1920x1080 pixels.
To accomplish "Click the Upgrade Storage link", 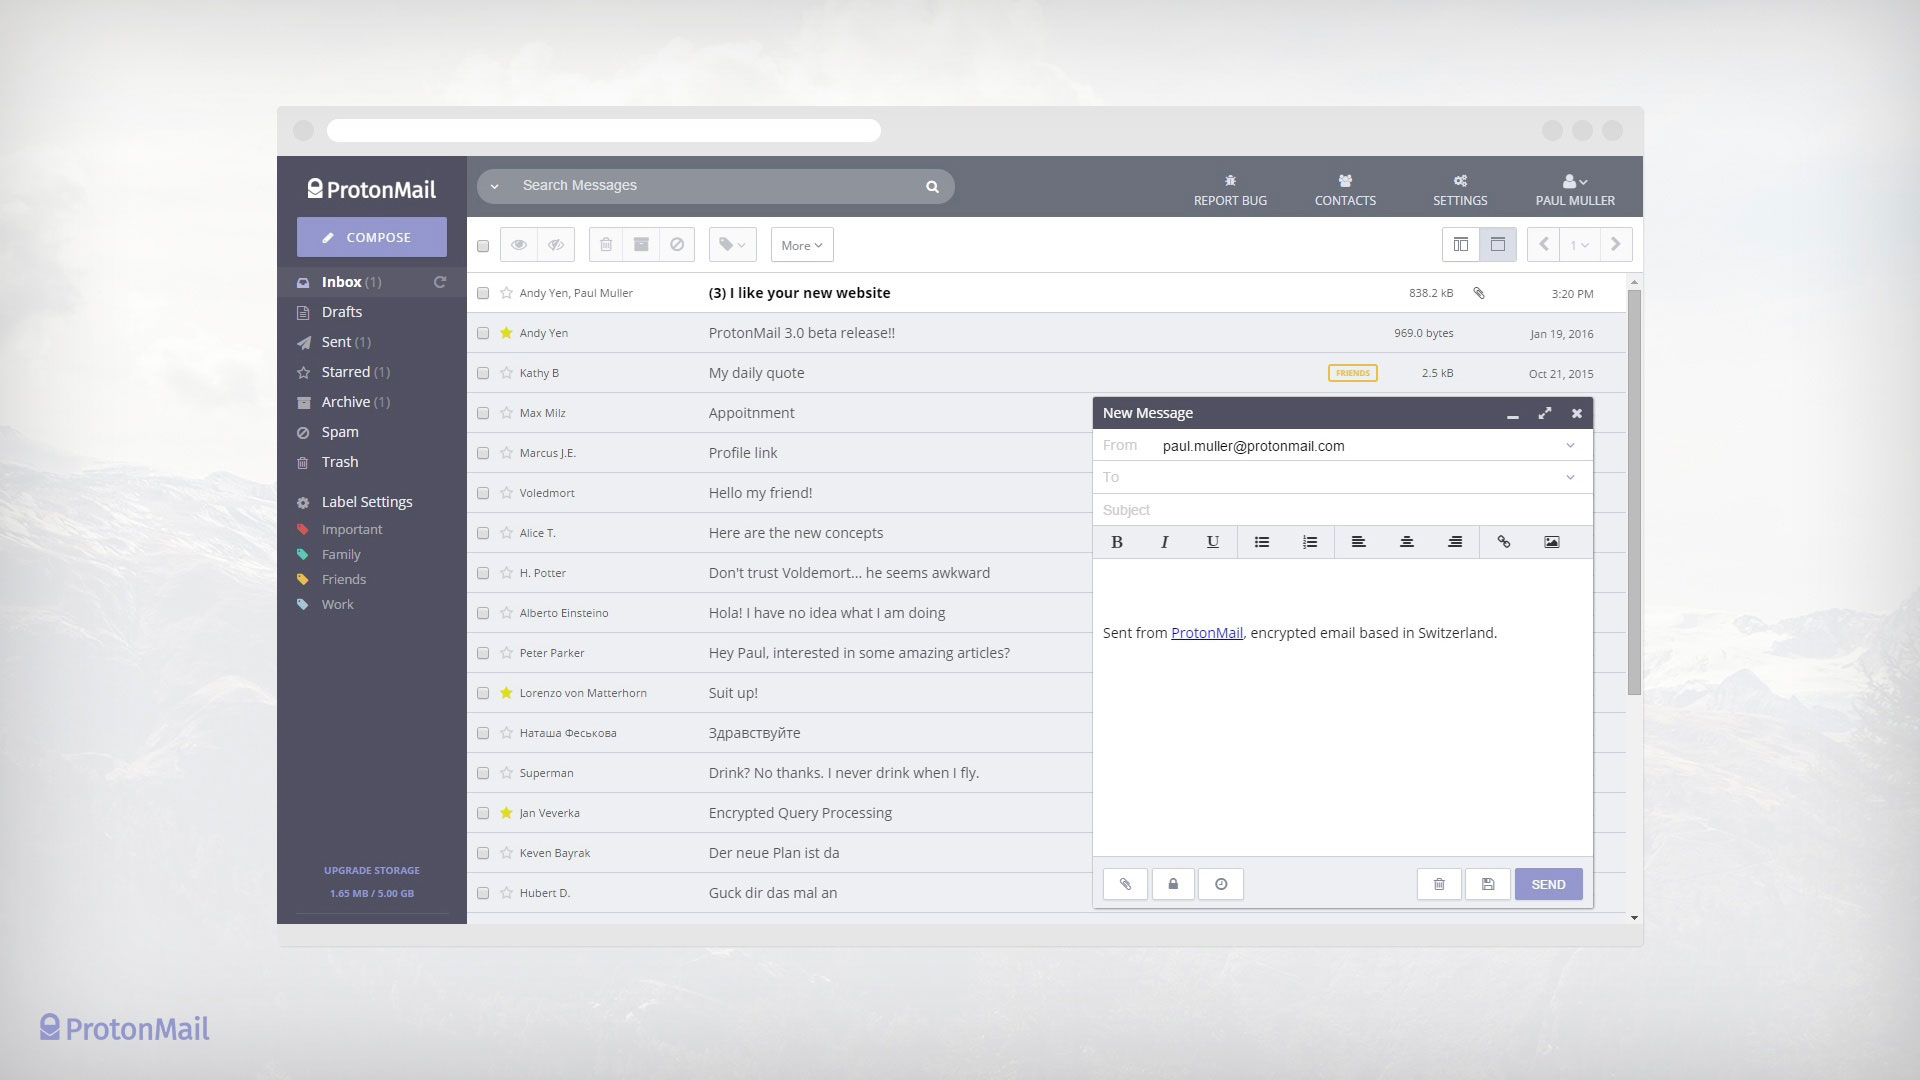I will [x=371, y=870].
